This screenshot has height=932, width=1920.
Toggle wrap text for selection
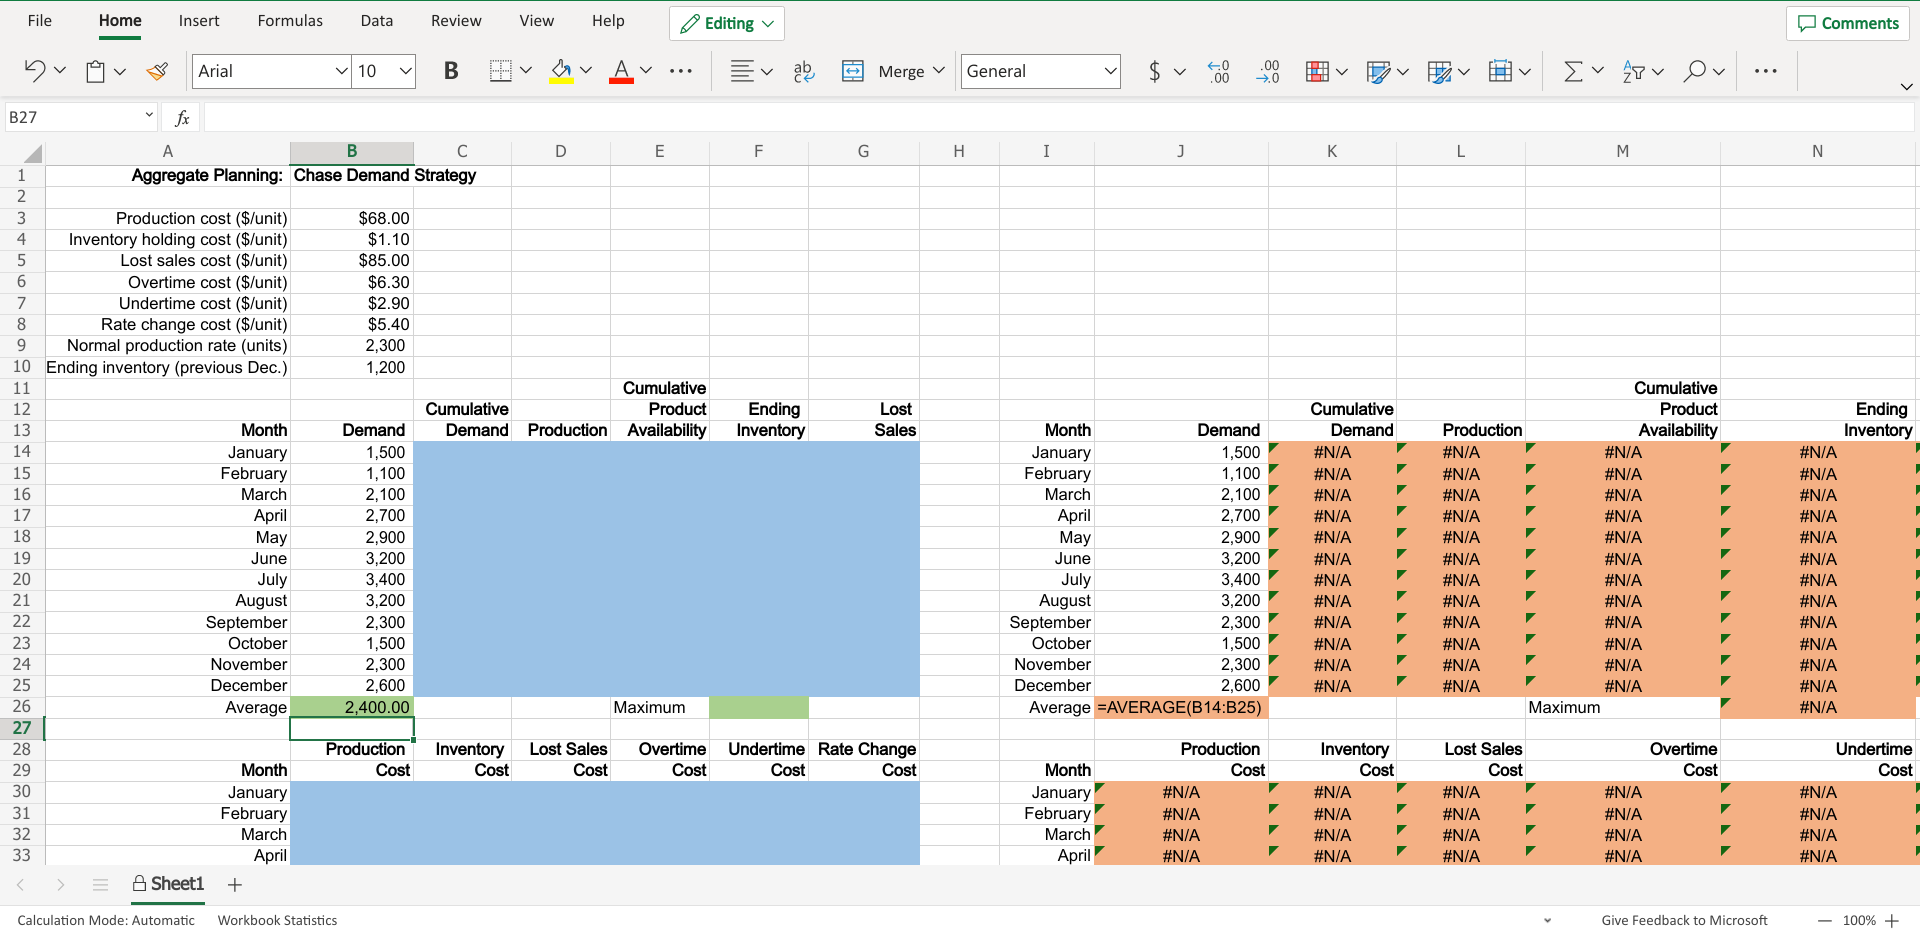tap(803, 71)
